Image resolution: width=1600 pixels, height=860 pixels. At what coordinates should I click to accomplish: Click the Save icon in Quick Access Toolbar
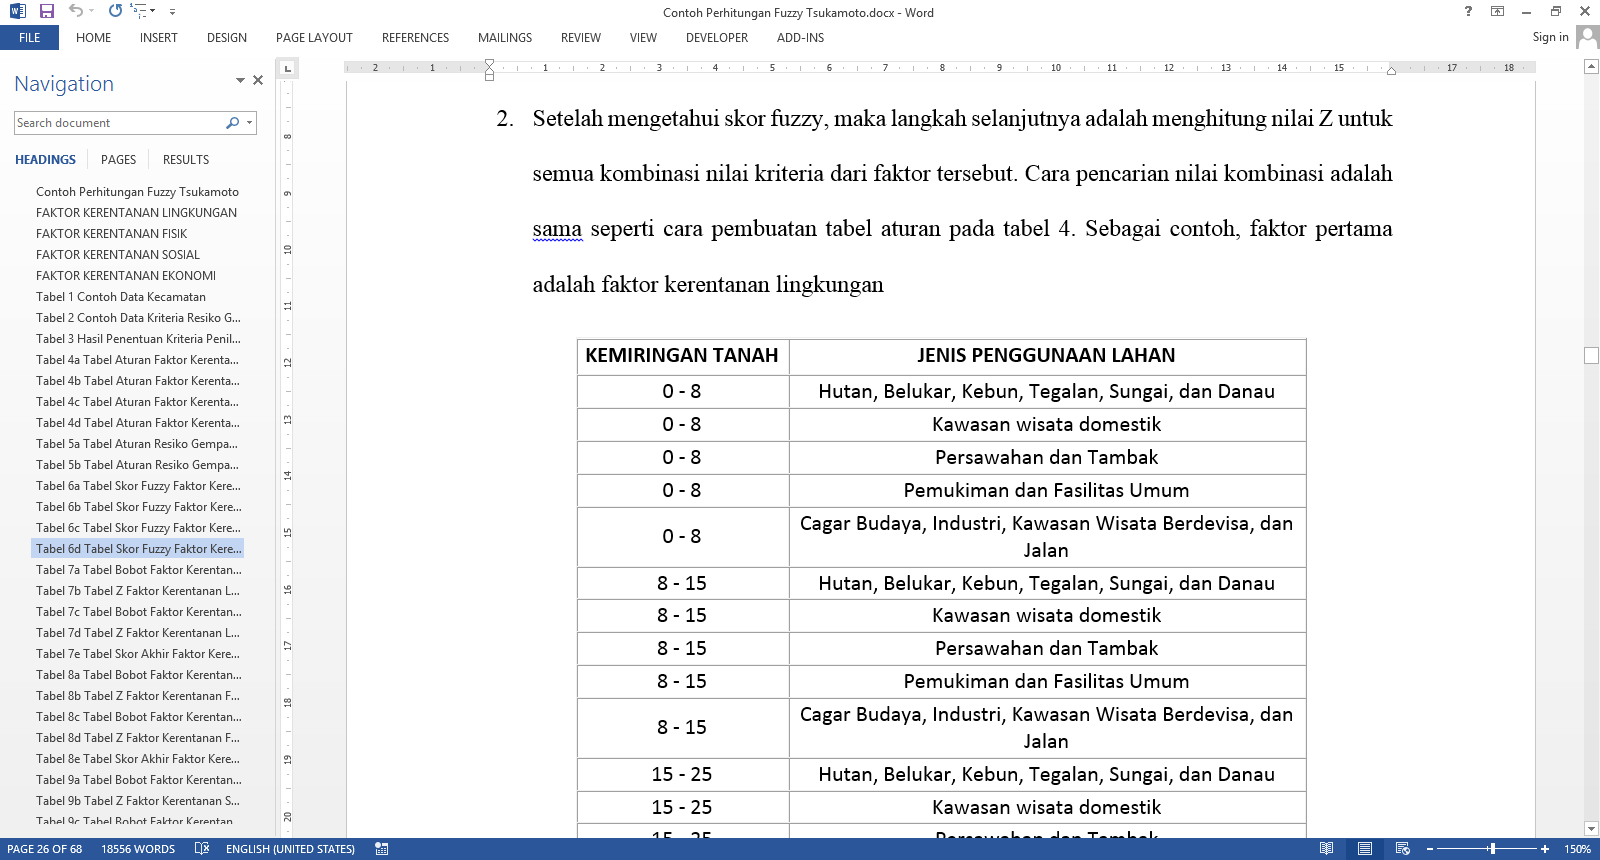pos(46,11)
